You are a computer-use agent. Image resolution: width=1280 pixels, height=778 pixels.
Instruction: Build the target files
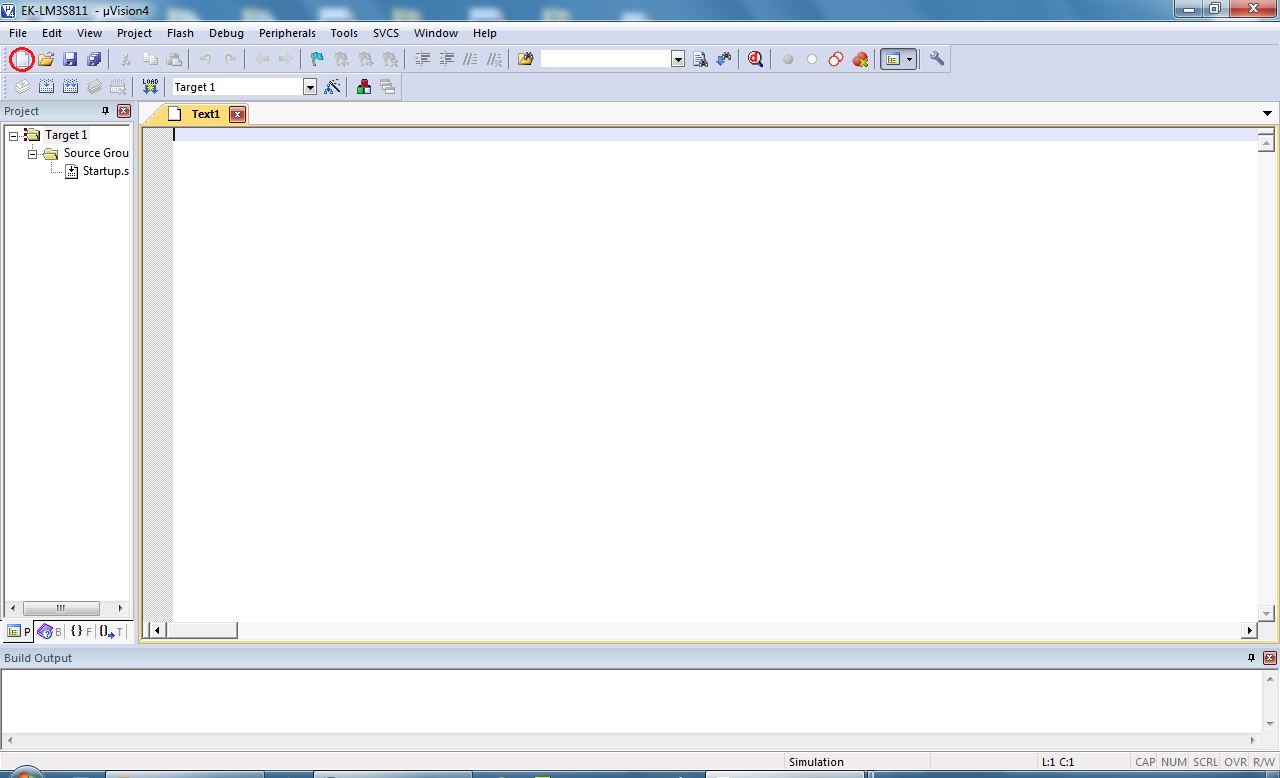coord(46,87)
